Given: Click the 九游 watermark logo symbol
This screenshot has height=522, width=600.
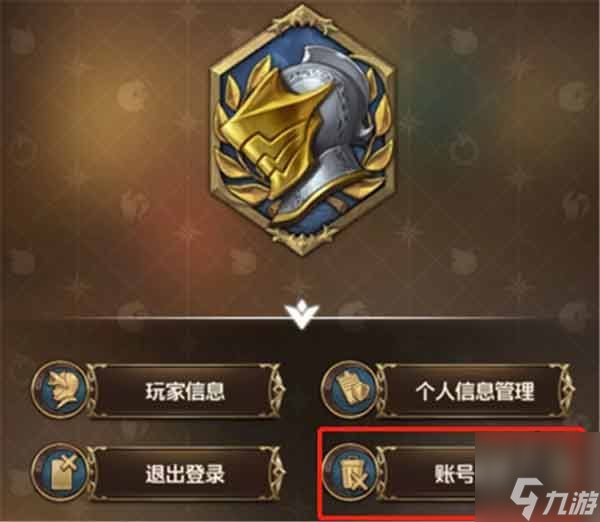Looking at the screenshot, I should 527,498.
